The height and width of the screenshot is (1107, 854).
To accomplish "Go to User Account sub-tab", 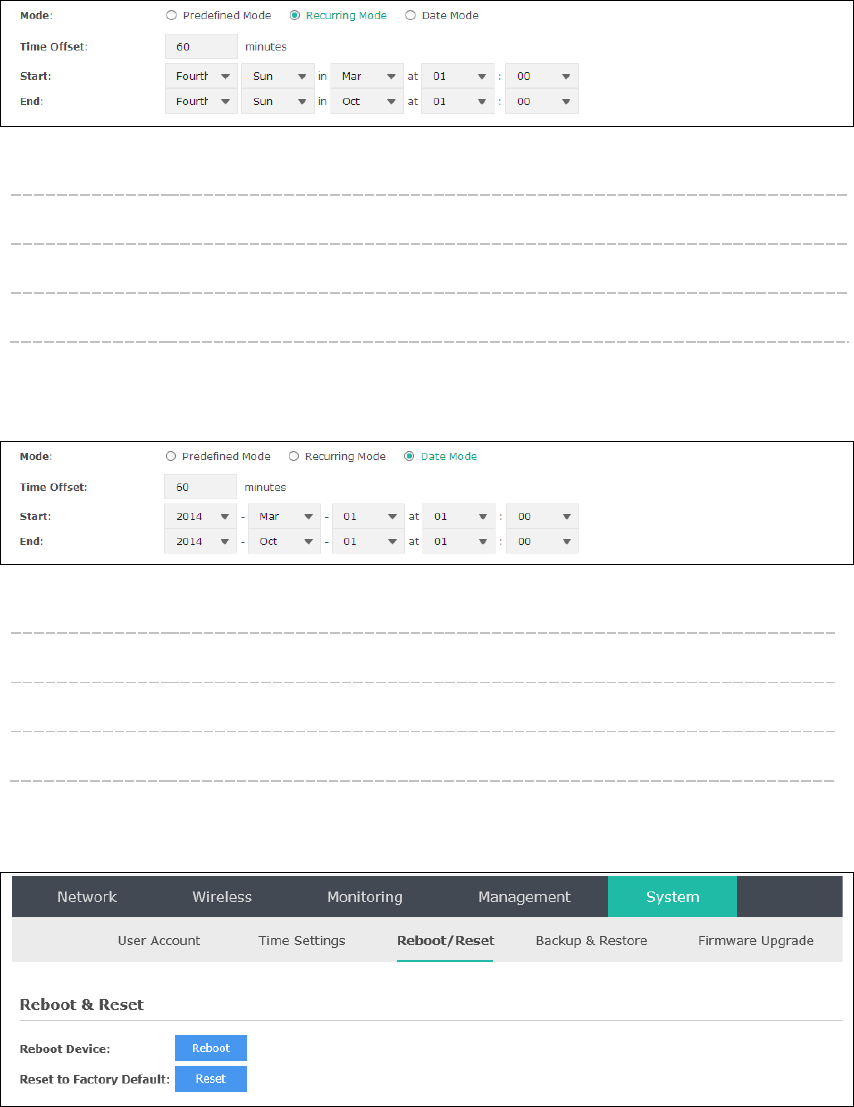I will (159, 940).
